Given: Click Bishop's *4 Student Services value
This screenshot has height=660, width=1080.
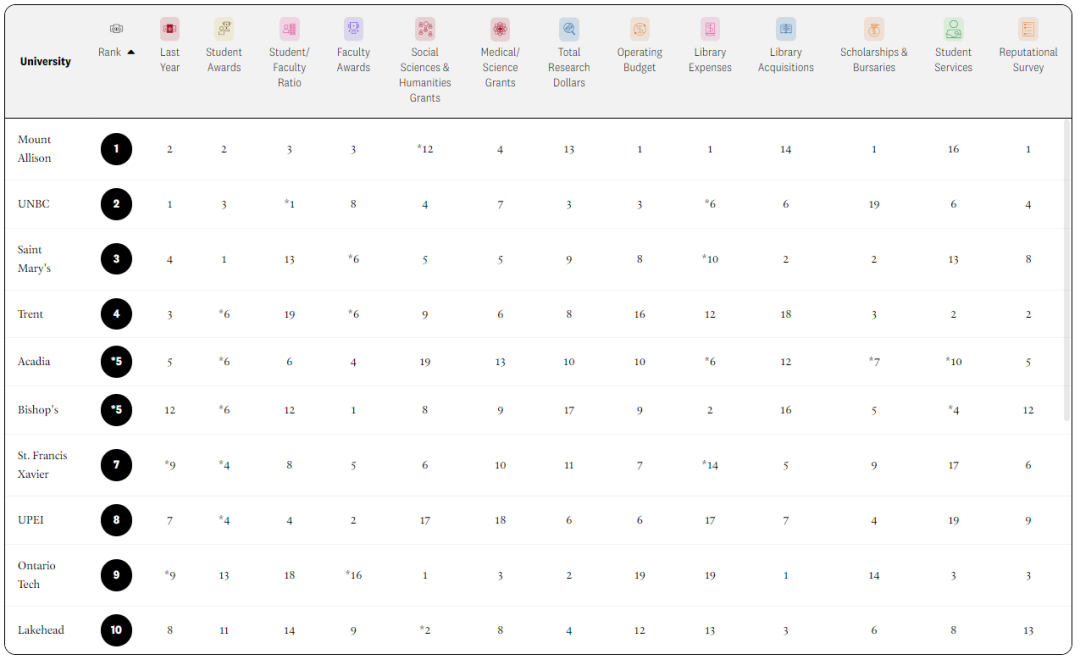Looking at the screenshot, I should [953, 410].
